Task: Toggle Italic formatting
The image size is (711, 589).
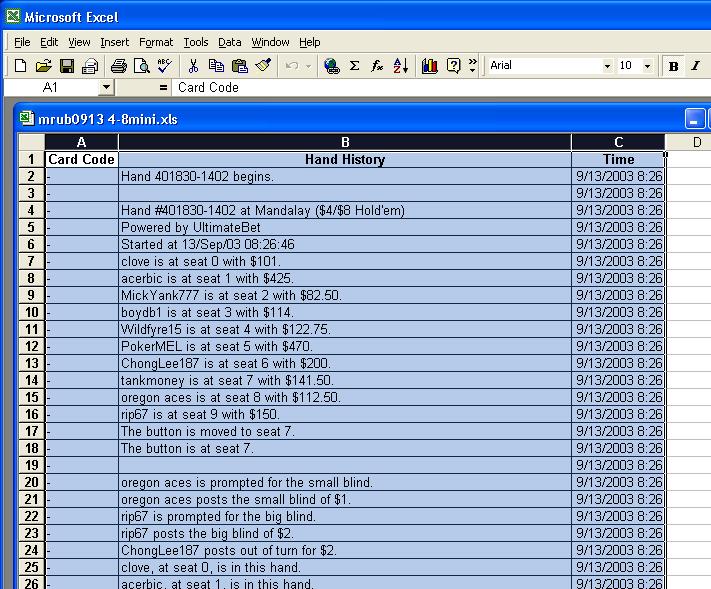Action: point(695,66)
